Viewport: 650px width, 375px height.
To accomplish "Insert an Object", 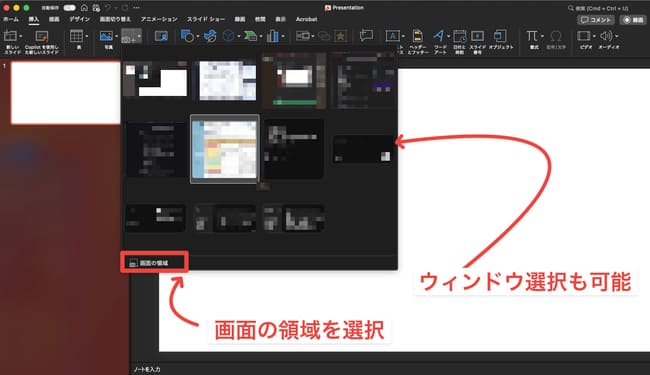I will click(x=500, y=40).
